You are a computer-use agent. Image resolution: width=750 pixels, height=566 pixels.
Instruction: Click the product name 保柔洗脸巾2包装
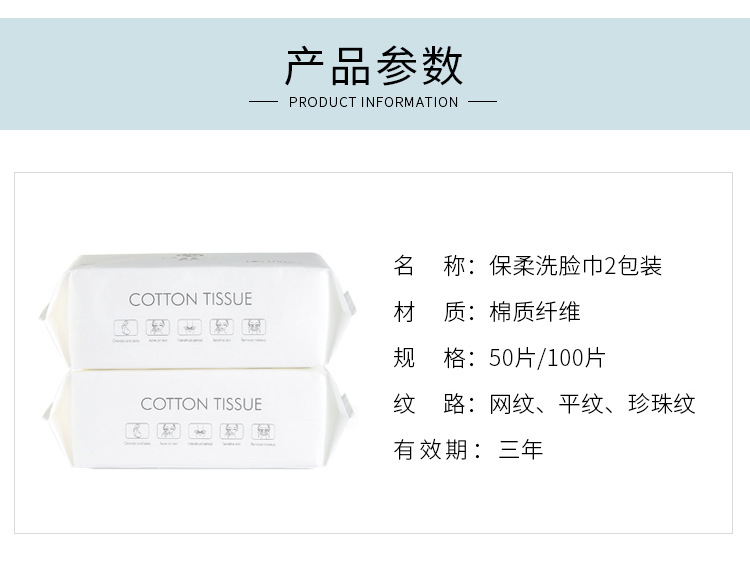pyautogui.click(x=576, y=266)
